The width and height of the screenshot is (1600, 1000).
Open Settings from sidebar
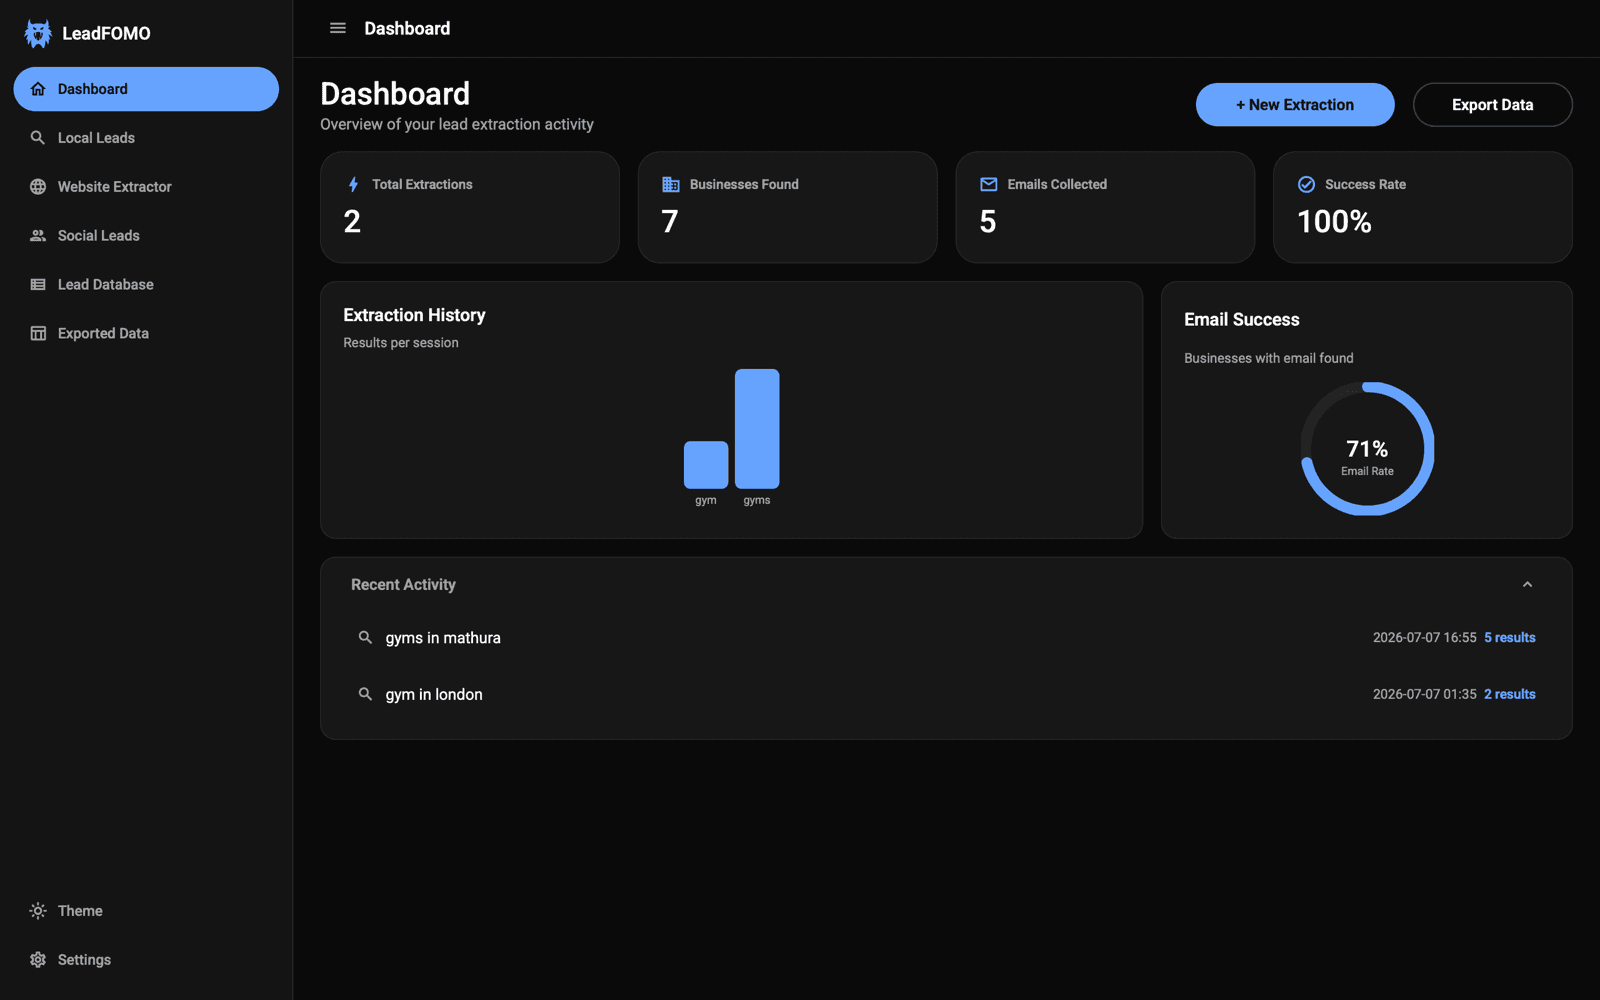[x=146, y=960]
